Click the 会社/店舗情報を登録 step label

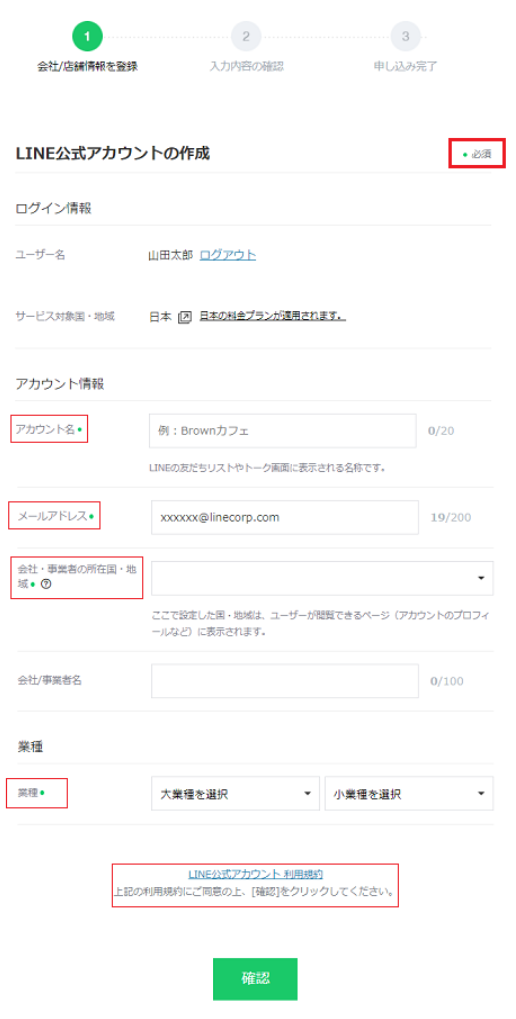pyautogui.click(x=87, y=66)
